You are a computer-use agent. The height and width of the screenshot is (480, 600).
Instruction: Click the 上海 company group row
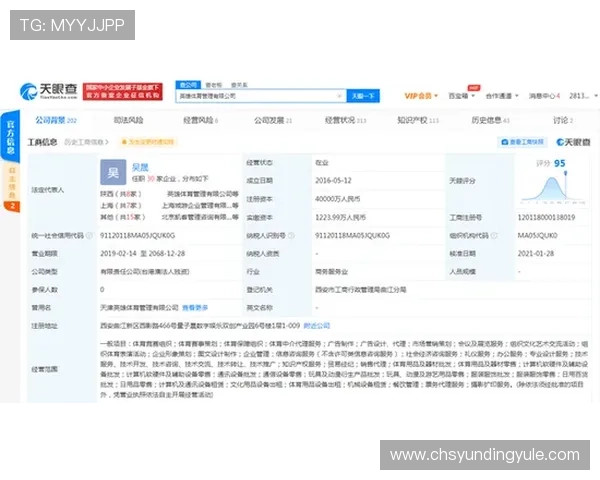170,206
